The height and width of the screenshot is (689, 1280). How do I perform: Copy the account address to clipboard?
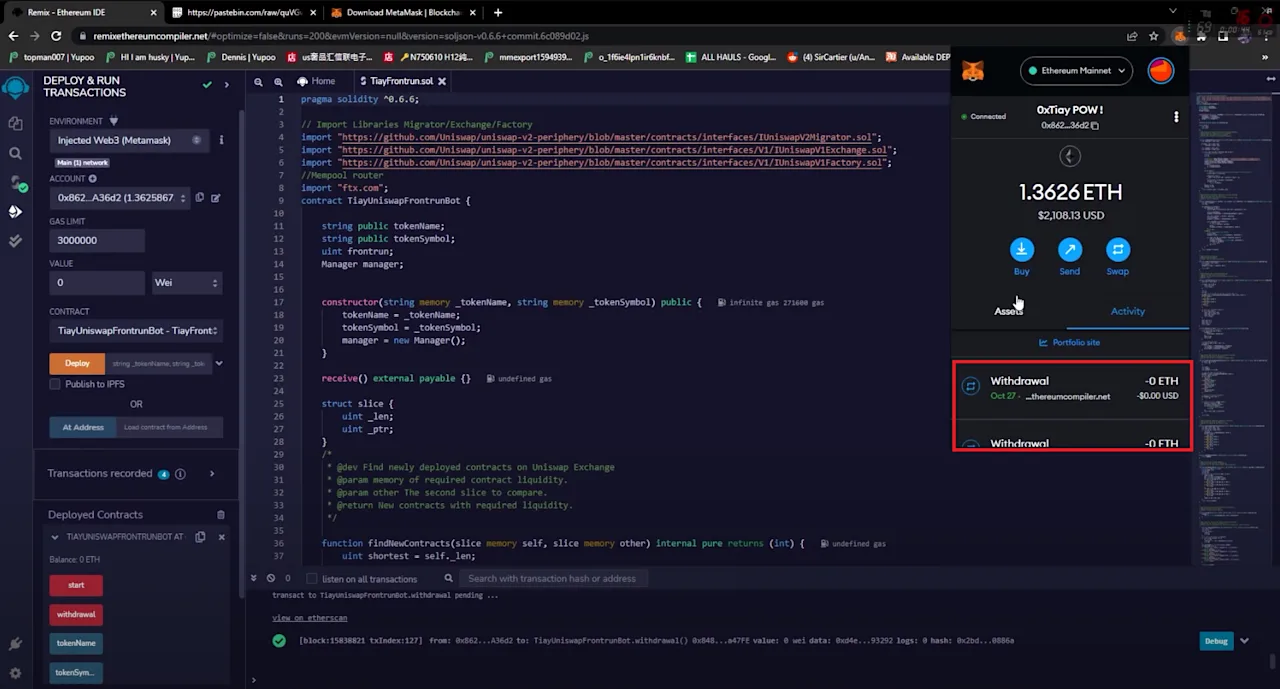(x=200, y=198)
